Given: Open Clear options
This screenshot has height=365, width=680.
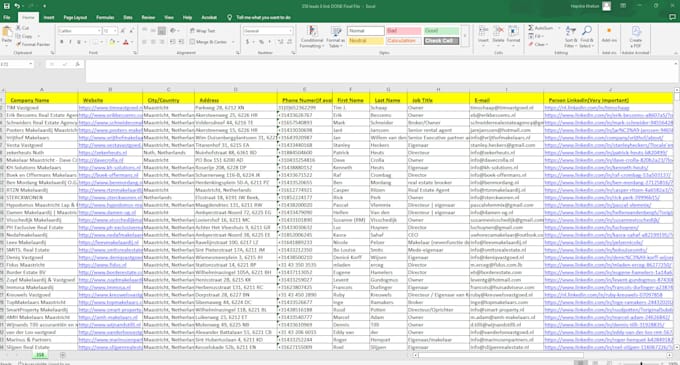Looking at the screenshot, I should pyautogui.click(x=537, y=44).
